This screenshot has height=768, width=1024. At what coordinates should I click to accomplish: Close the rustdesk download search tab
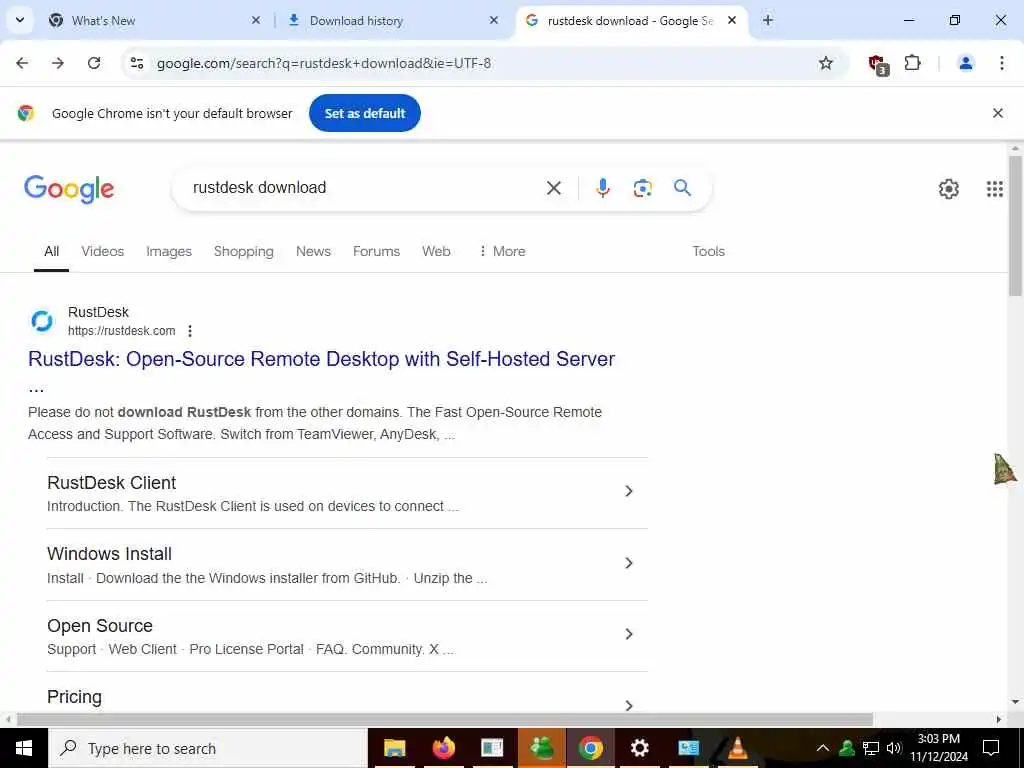[732, 20]
